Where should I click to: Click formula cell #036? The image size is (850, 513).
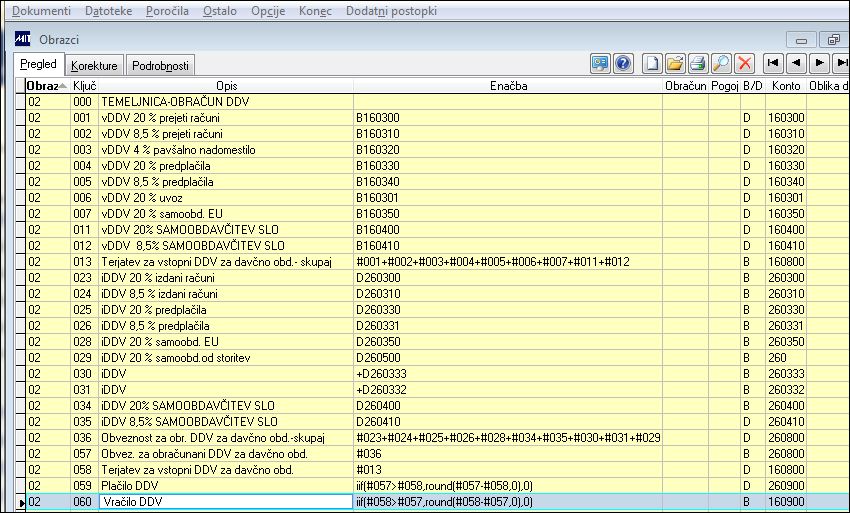click(508, 453)
